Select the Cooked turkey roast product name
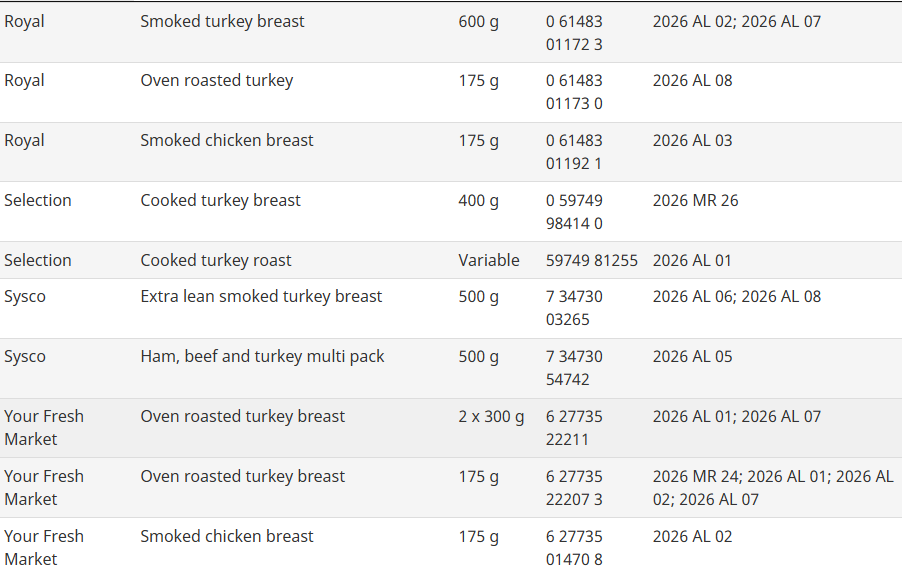 [x=216, y=260]
